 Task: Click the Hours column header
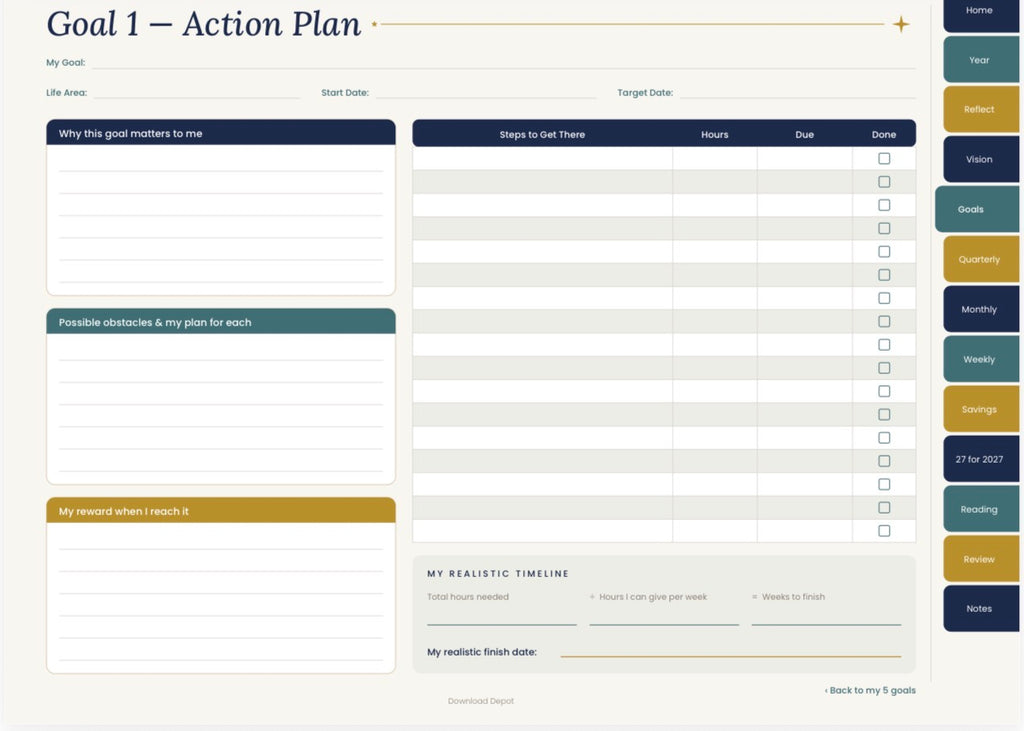click(714, 135)
